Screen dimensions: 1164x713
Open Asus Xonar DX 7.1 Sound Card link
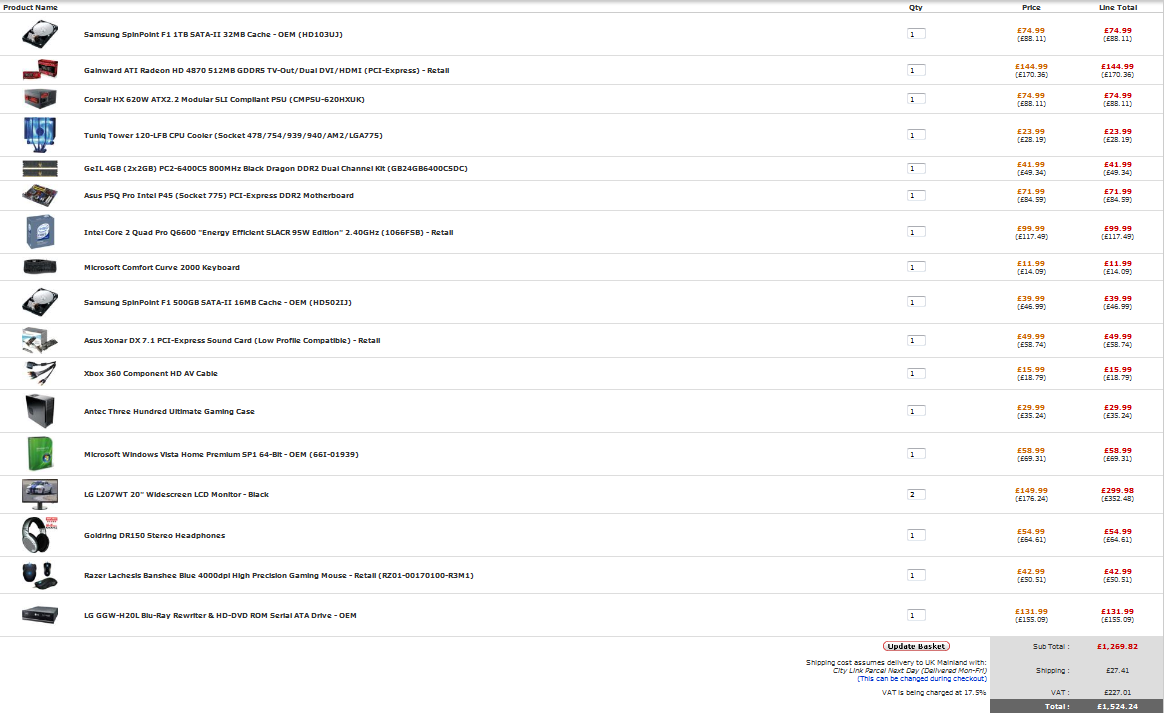click(x=232, y=341)
